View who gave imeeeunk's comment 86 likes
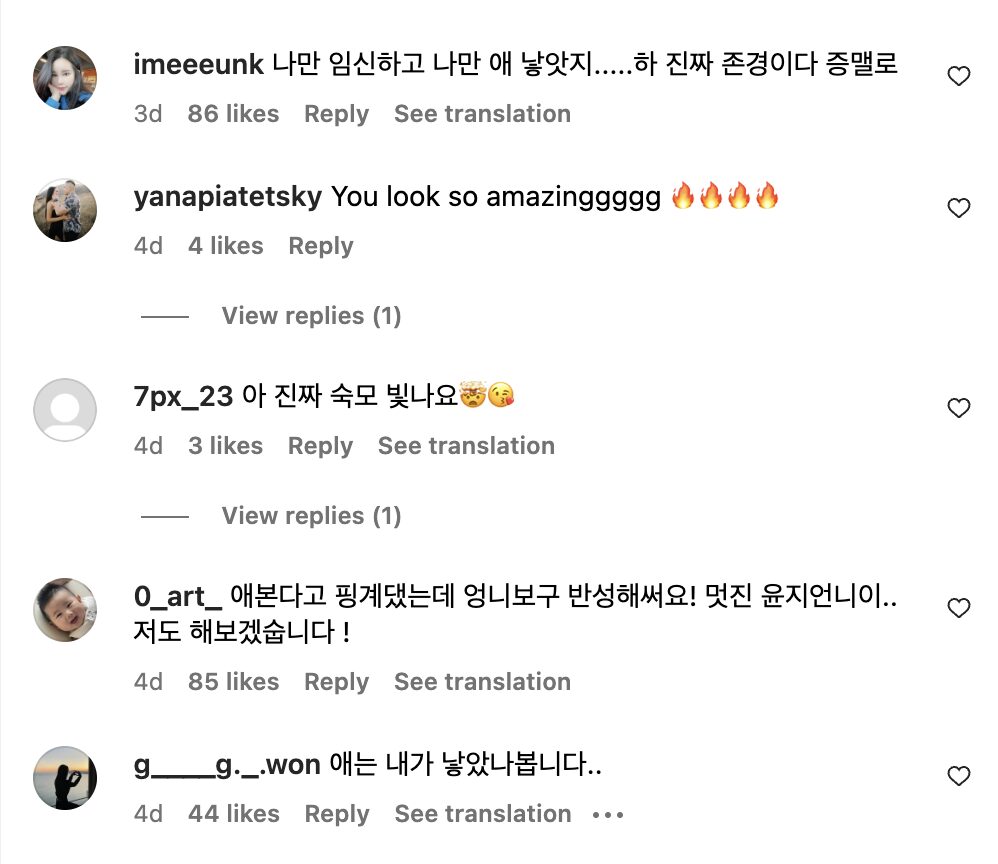Image resolution: width=998 pixels, height=864 pixels. point(233,114)
